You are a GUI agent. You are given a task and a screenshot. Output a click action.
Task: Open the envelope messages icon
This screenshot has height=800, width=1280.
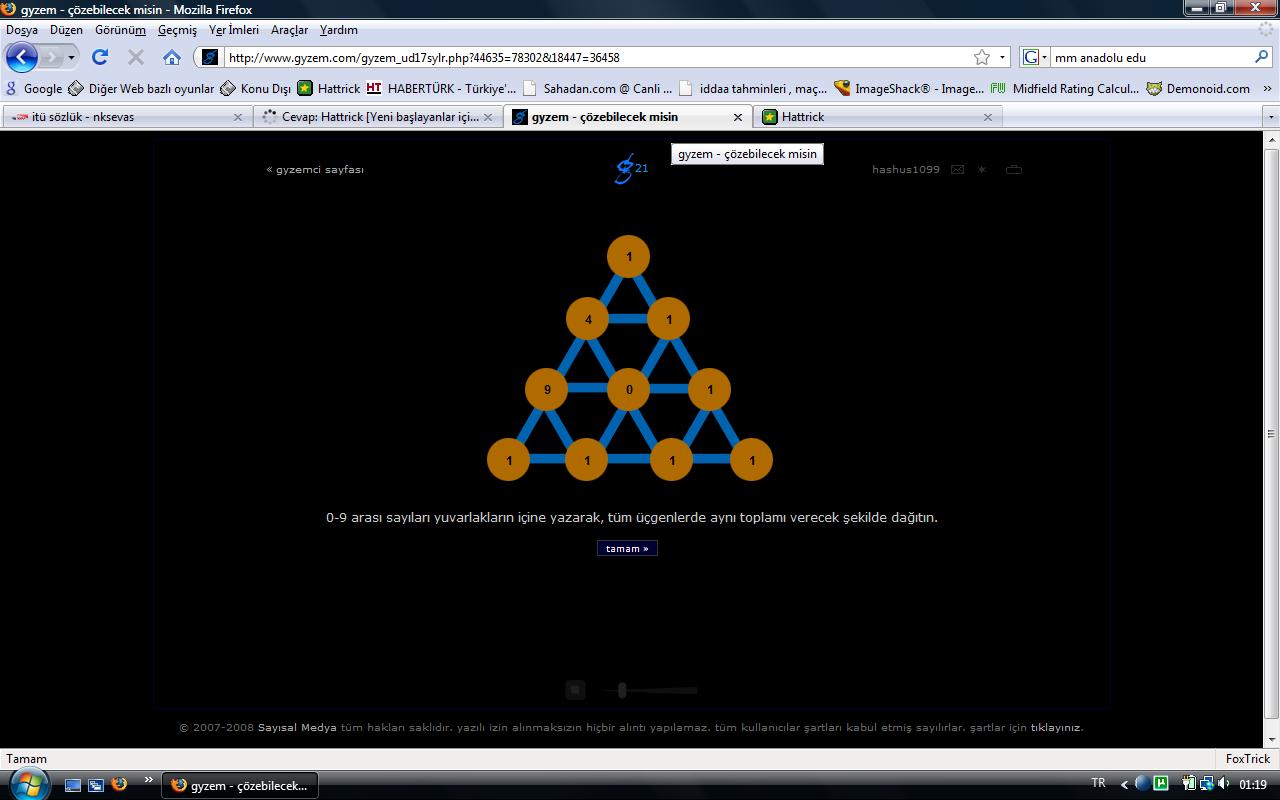pyautogui.click(x=957, y=169)
